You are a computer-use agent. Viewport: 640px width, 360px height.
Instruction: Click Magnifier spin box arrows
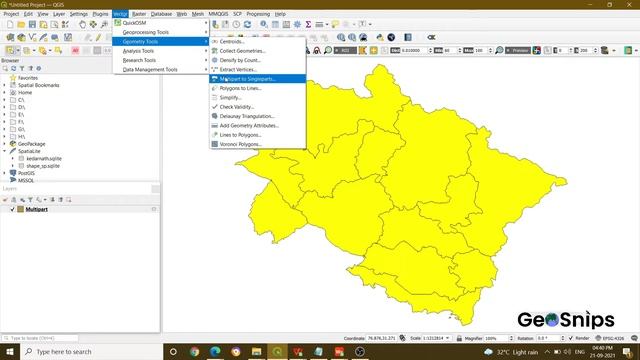click(511, 338)
